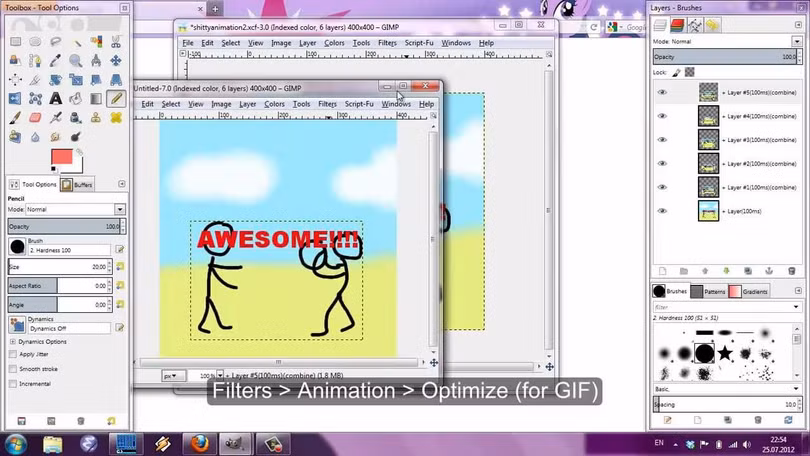Enable Smooth stroke checkbox

(13, 369)
